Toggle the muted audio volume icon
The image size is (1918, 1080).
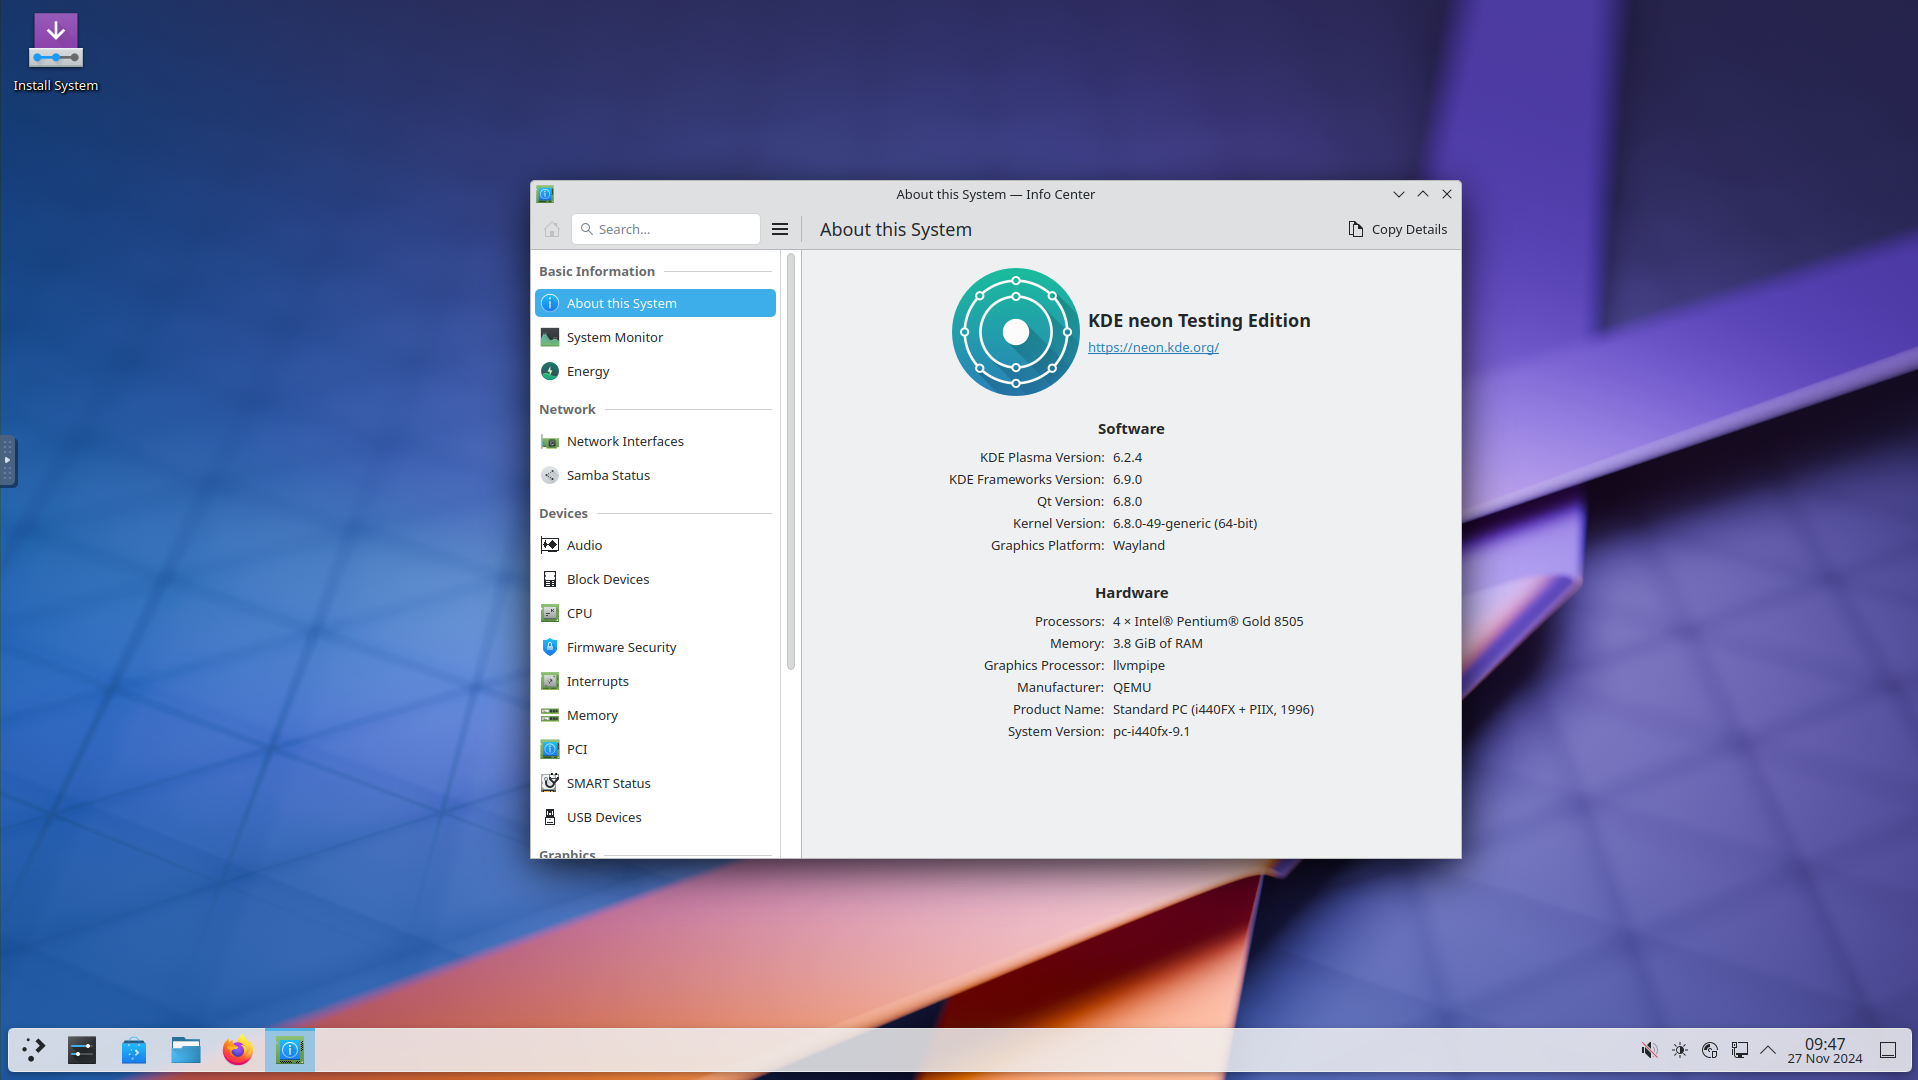point(1649,1050)
